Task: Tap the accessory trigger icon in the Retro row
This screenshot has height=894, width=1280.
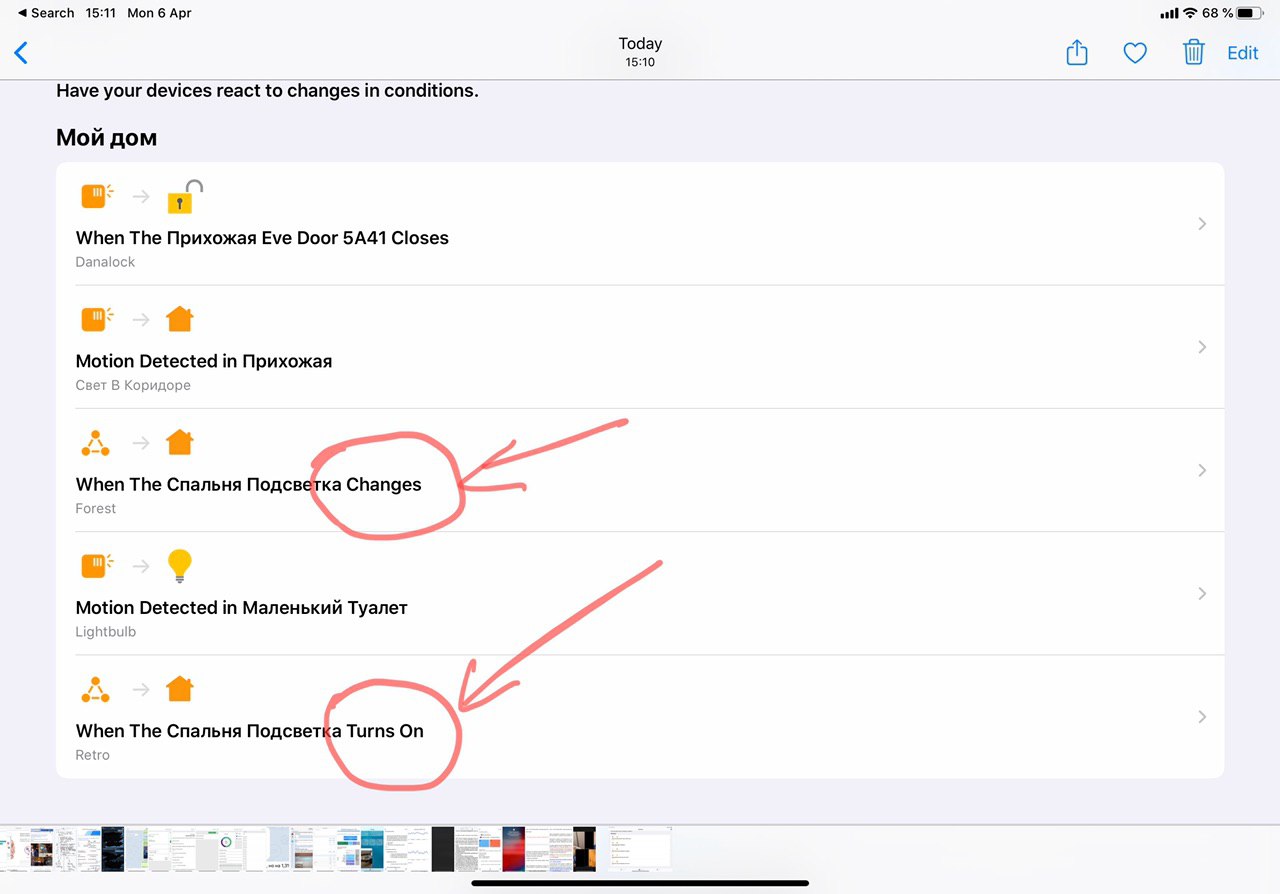Action: [x=96, y=690]
